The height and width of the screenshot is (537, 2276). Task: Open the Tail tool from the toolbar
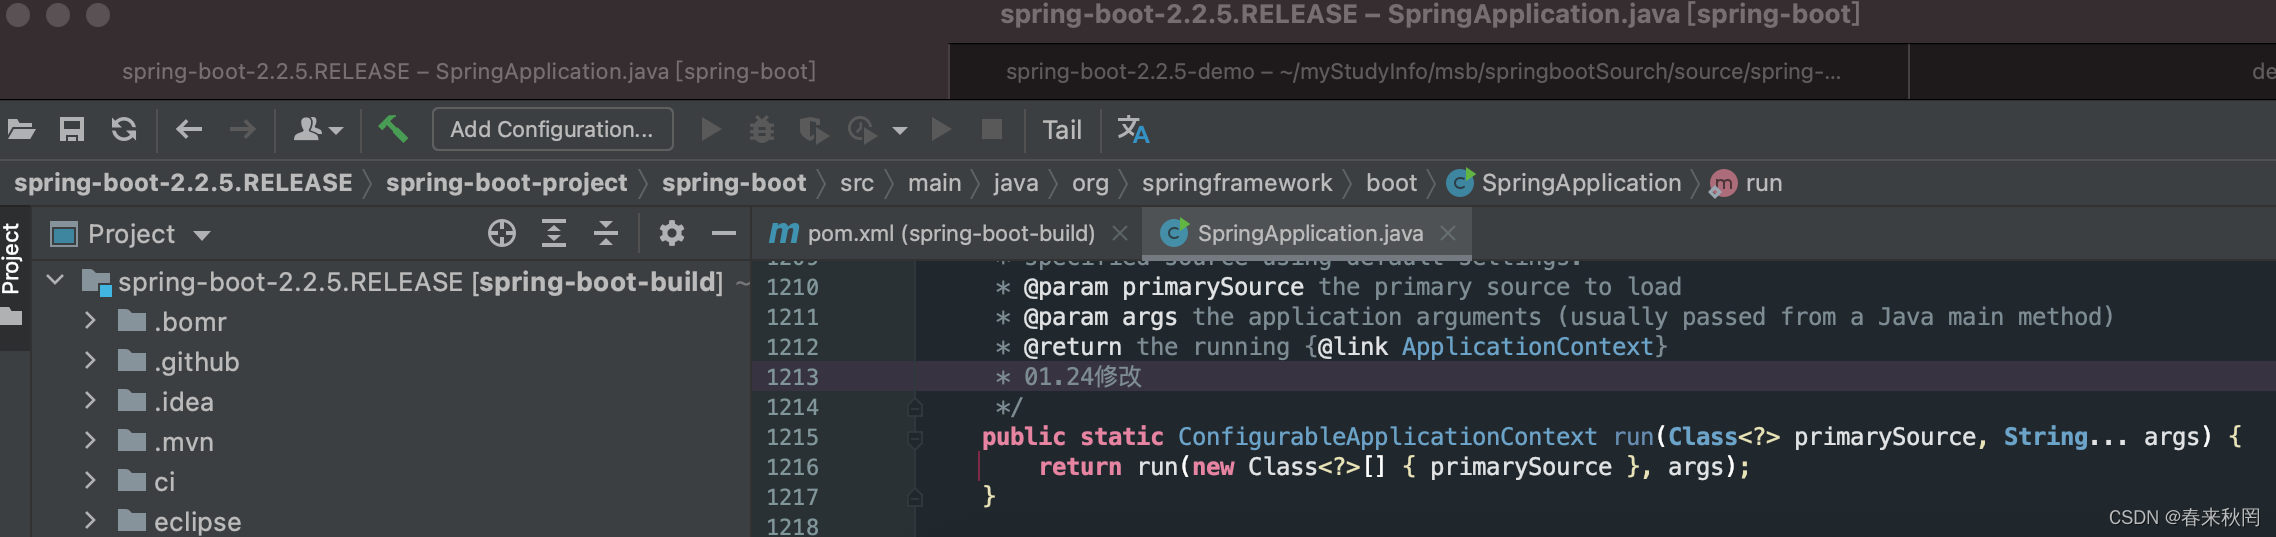[x=1062, y=130]
